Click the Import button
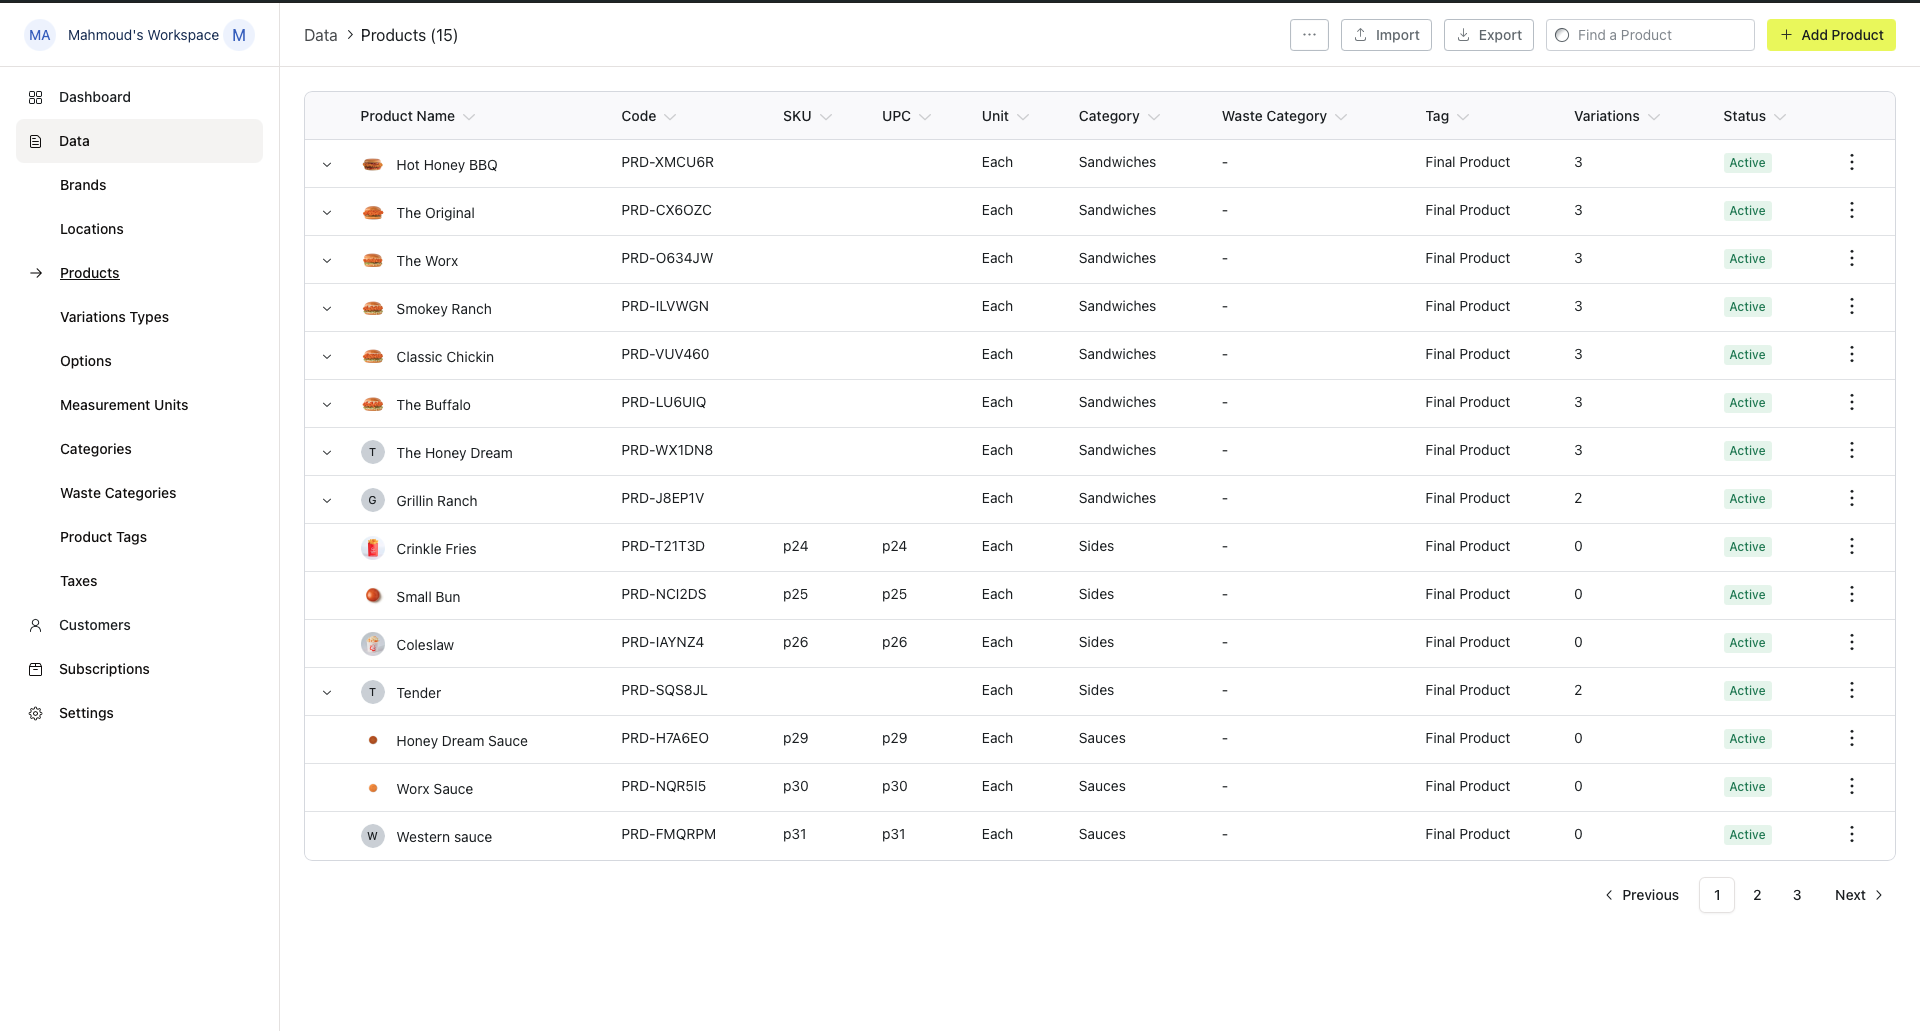1920x1031 pixels. tap(1386, 35)
